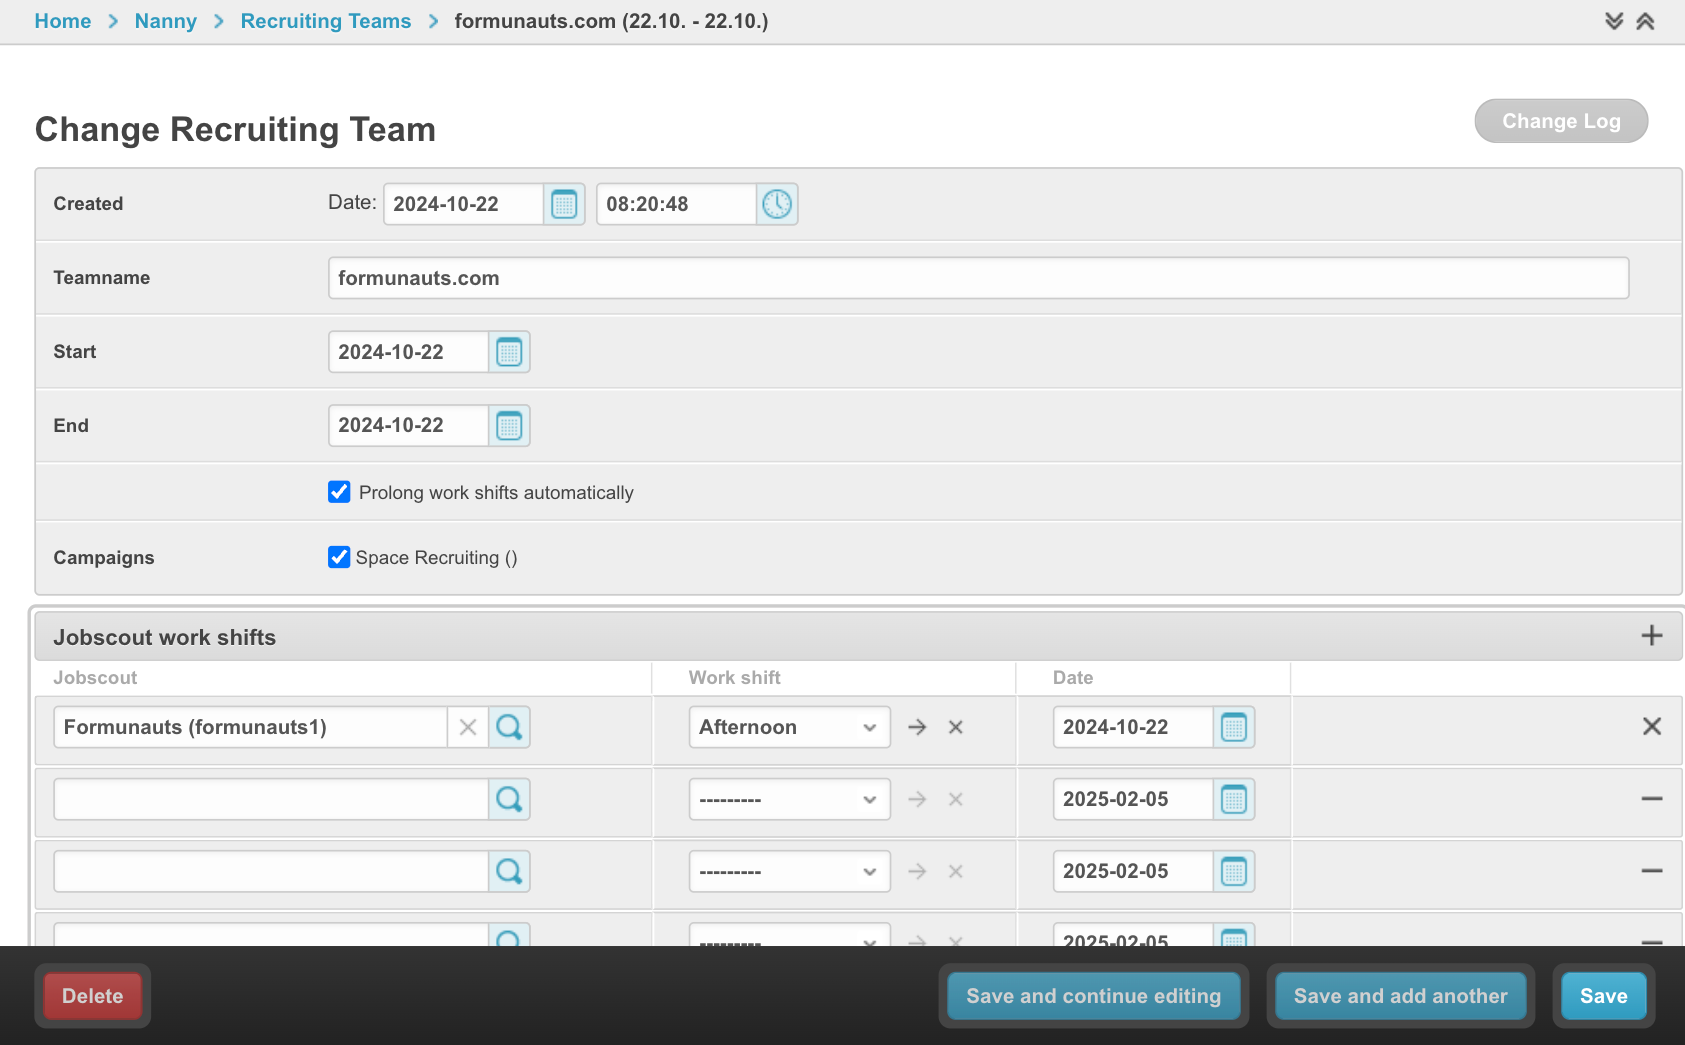Go to Recruiting Teams breadcrumb
The width and height of the screenshot is (1685, 1045).
pos(325,21)
